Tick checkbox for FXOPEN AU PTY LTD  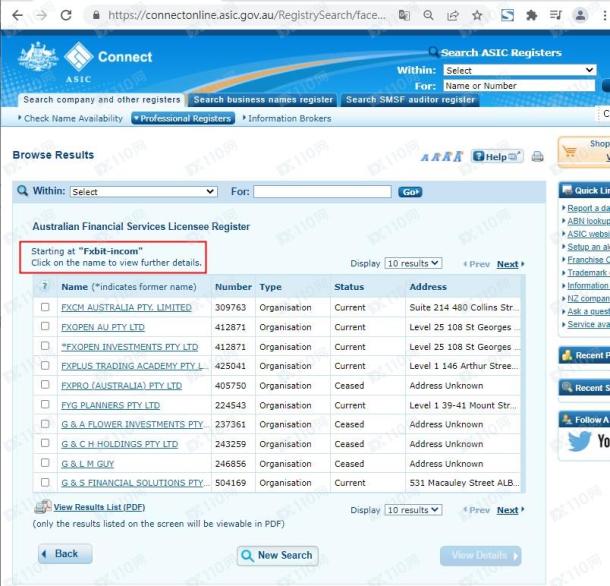point(45,326)
